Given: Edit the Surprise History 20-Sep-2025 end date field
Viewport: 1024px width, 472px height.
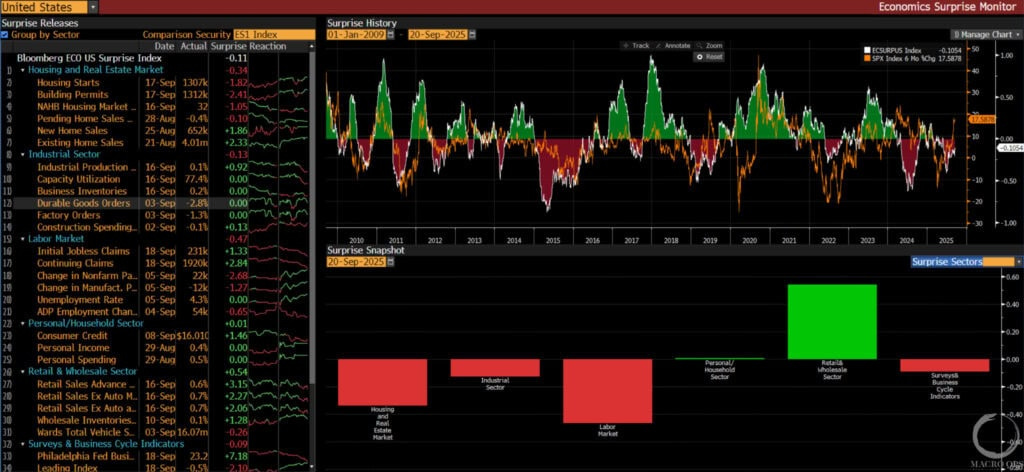Looking at the screenshot, I should click(x=438, y=35).
